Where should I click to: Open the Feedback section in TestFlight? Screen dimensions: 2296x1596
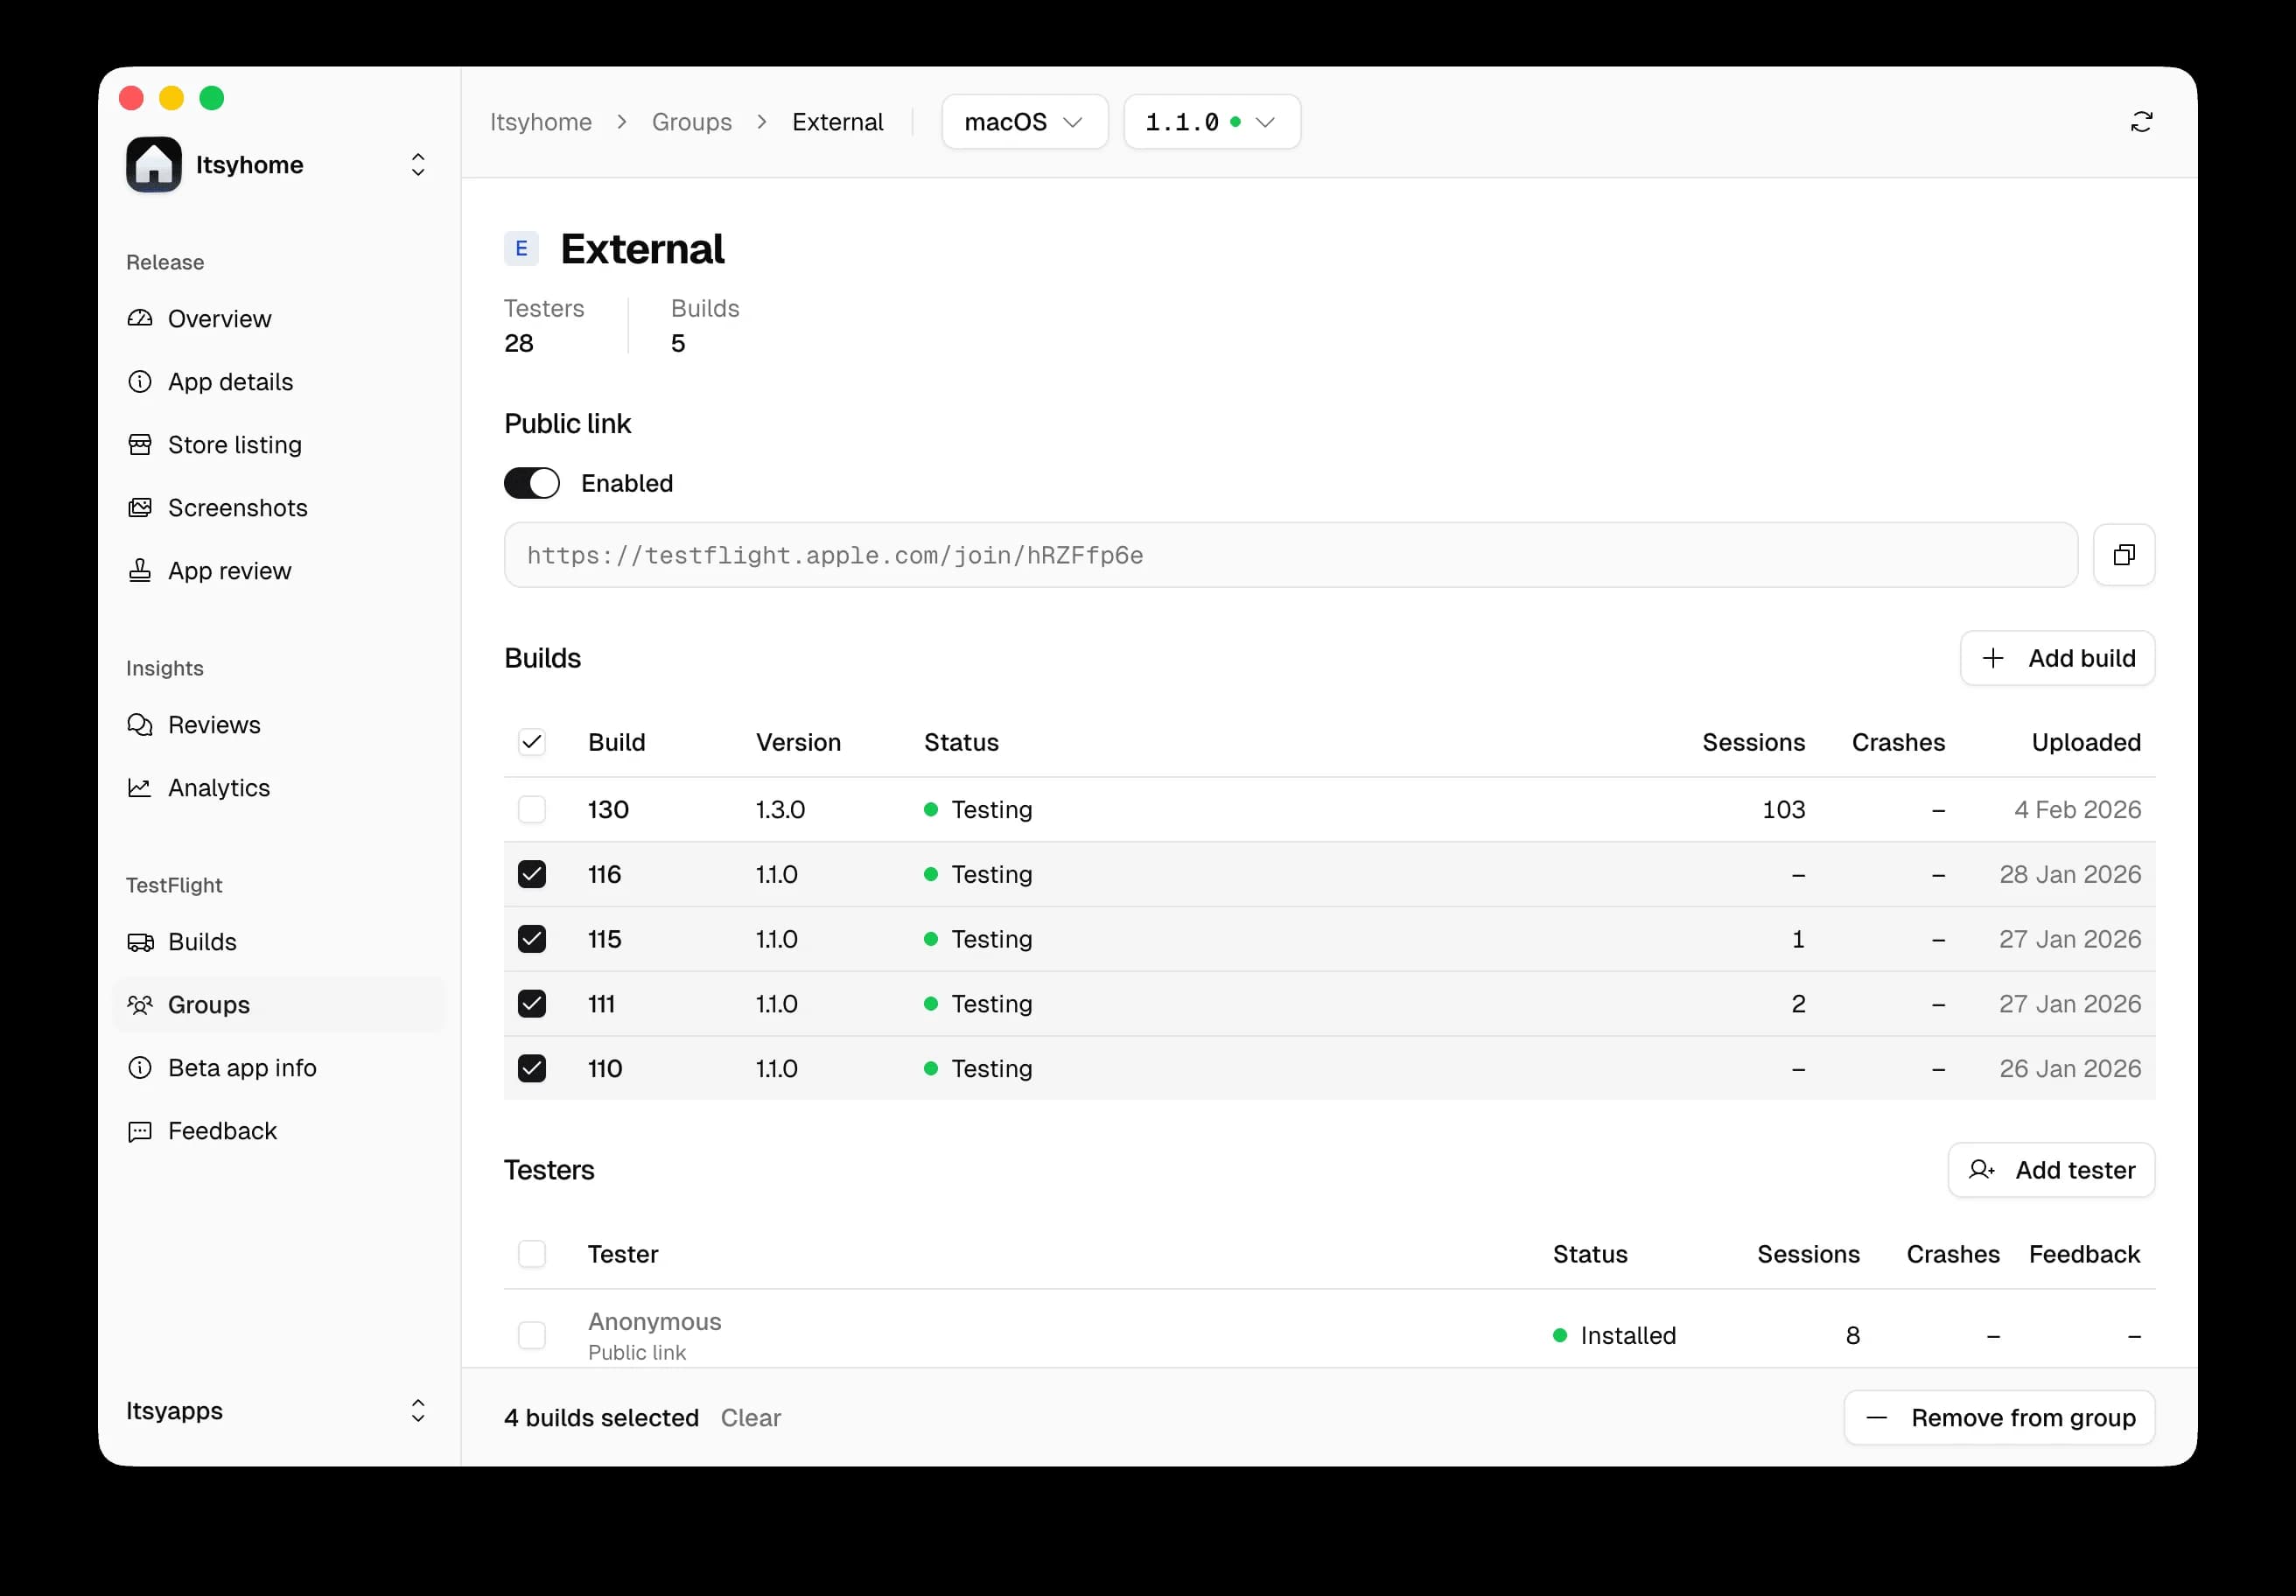pos(222,1130)
